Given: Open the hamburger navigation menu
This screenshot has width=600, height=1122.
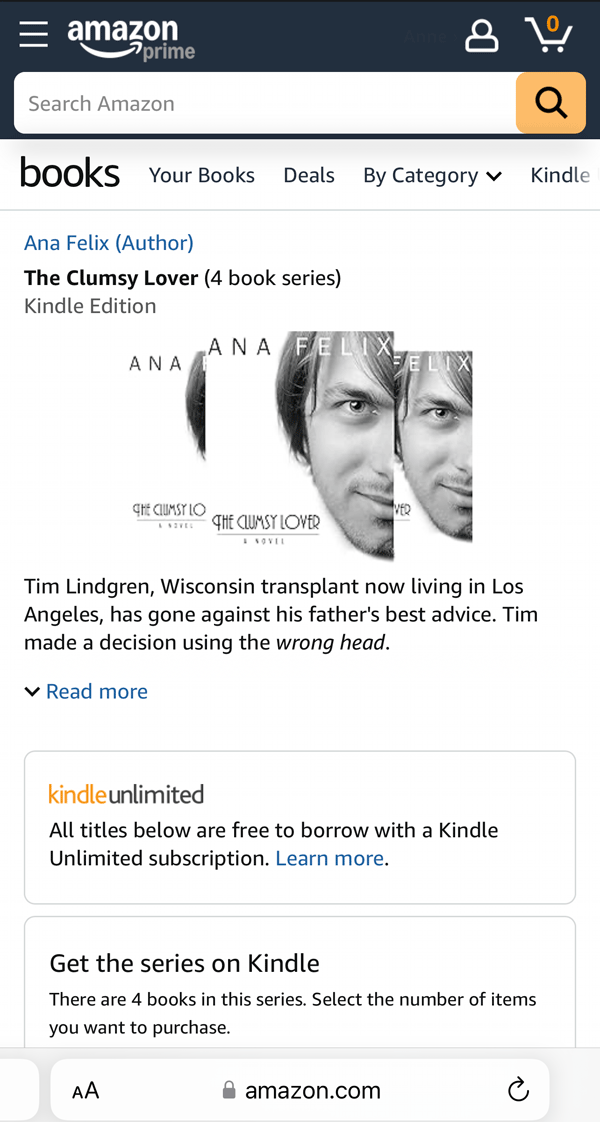Looking at the screenshot, I should pos(34,34).
